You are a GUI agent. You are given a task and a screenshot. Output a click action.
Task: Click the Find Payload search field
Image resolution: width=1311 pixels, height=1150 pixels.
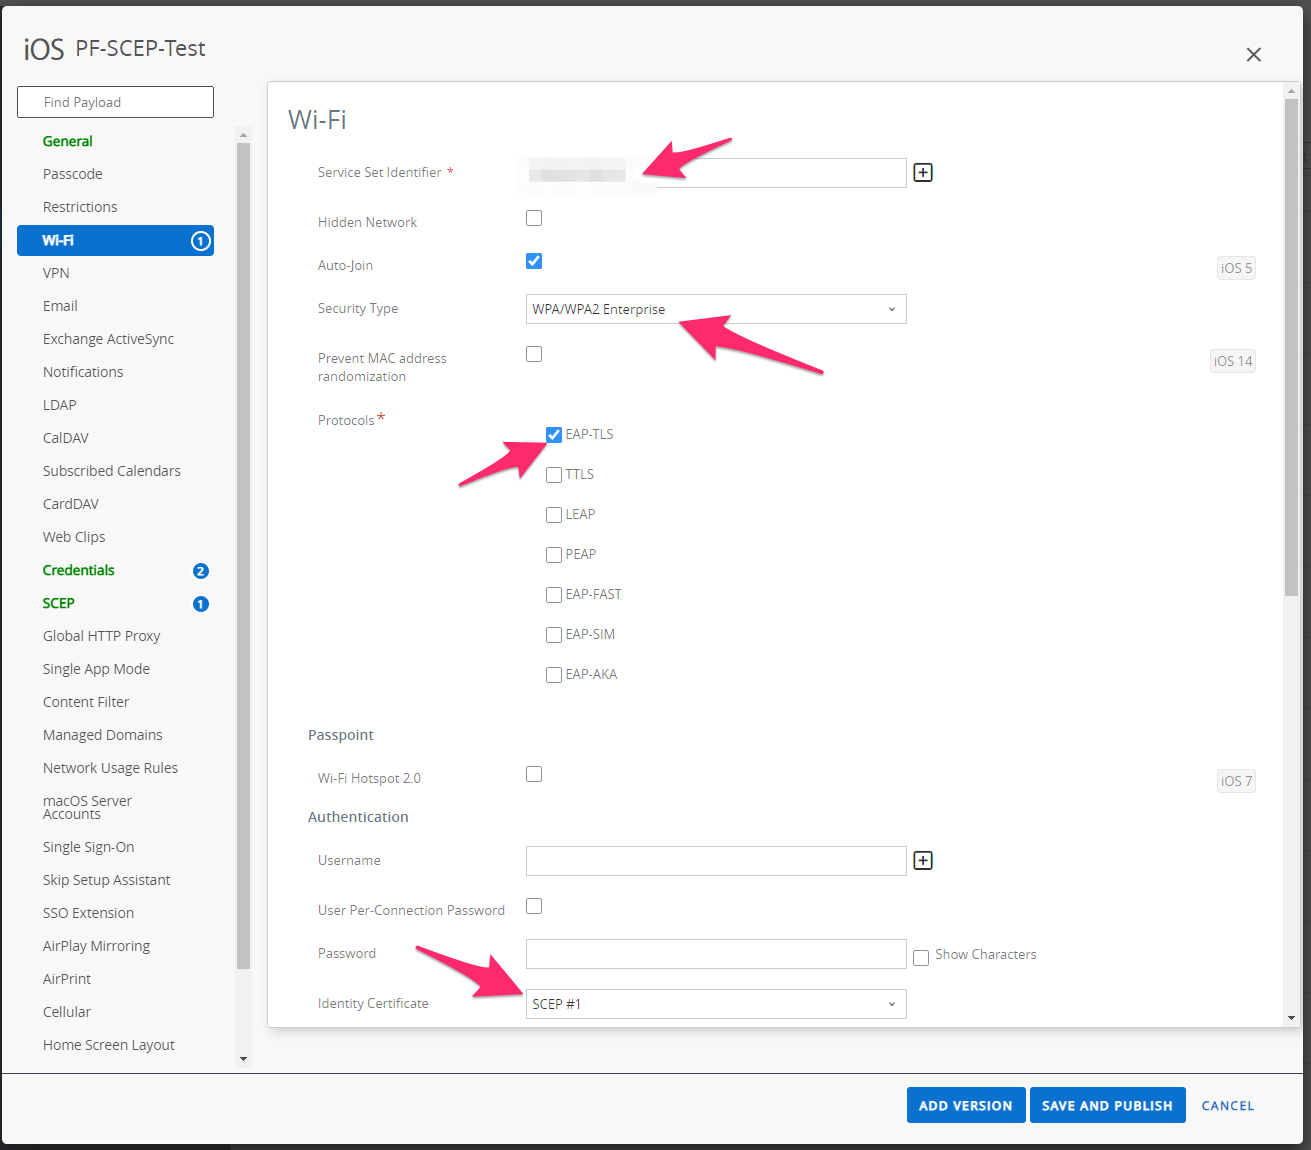tap(115, 101)
